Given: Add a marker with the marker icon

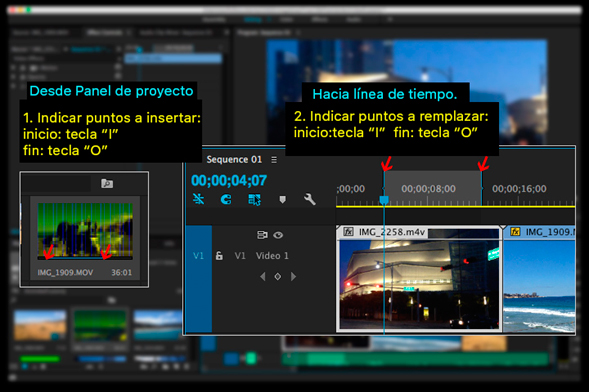Looking at the screenshot, I should coord(282,199).
